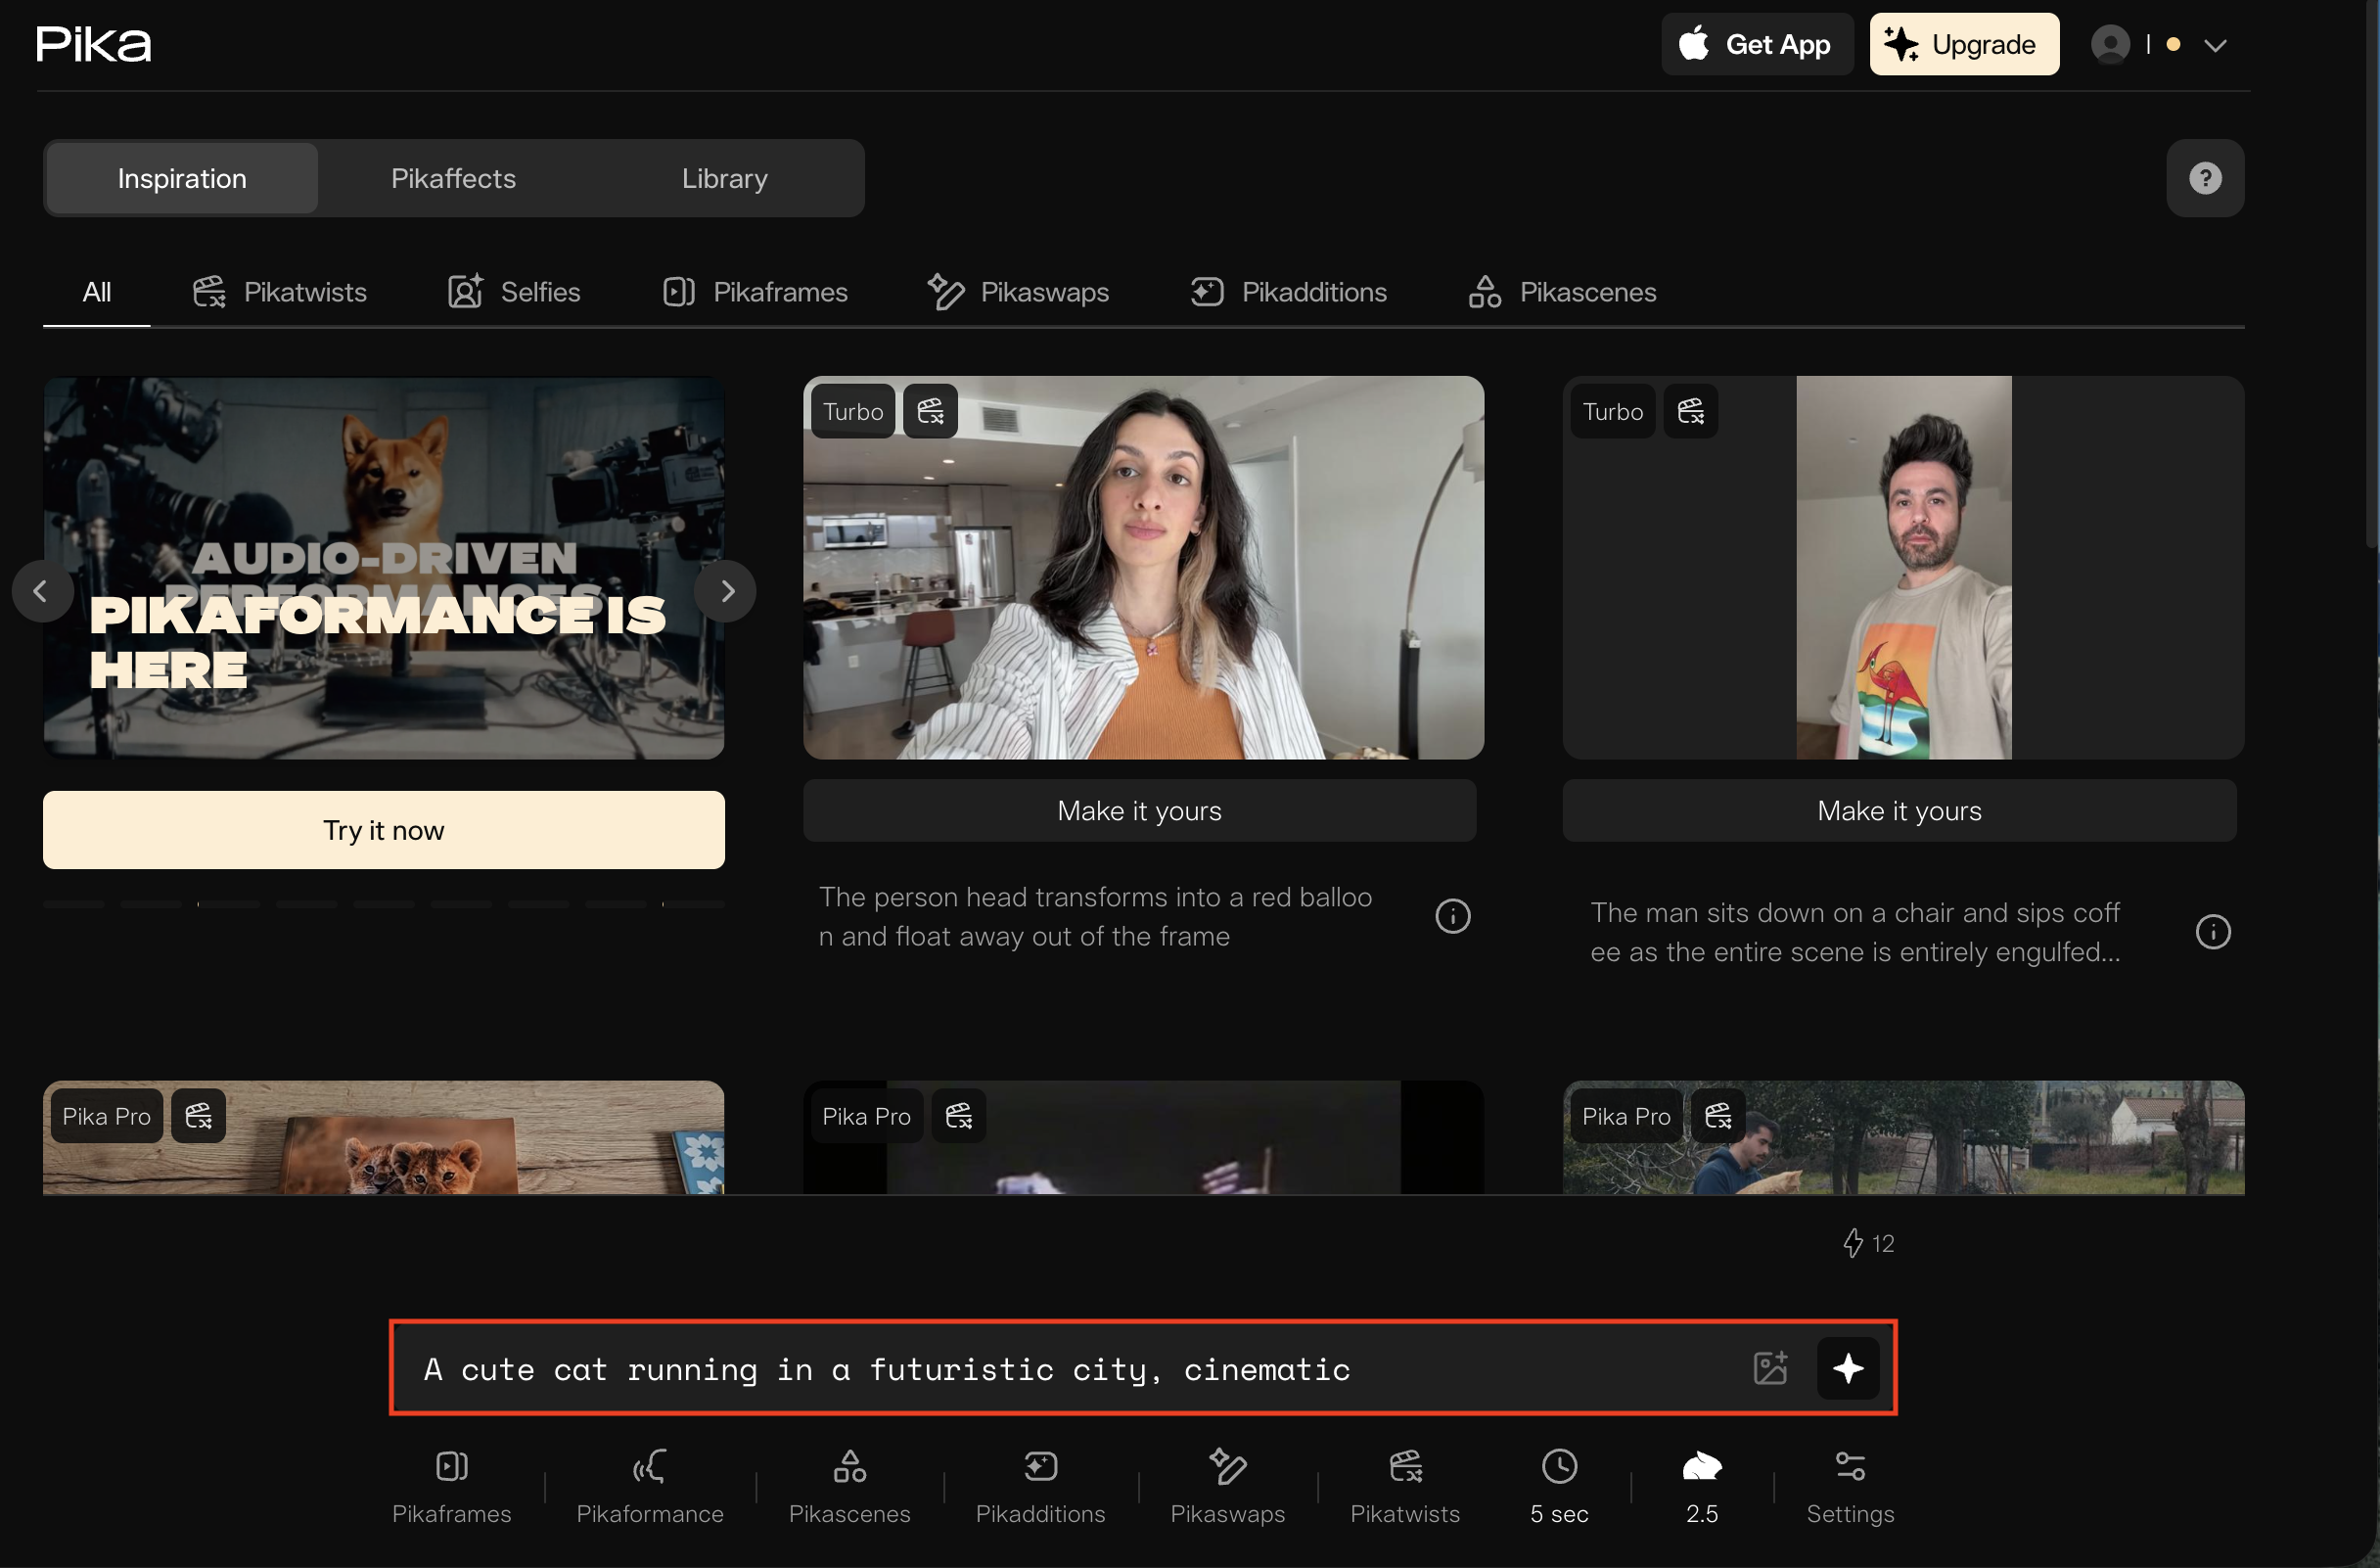This screenshot has width=2380, height=1568.
Task: Filter inspiration by Selfies category
Action: click(x=514, y=292)
